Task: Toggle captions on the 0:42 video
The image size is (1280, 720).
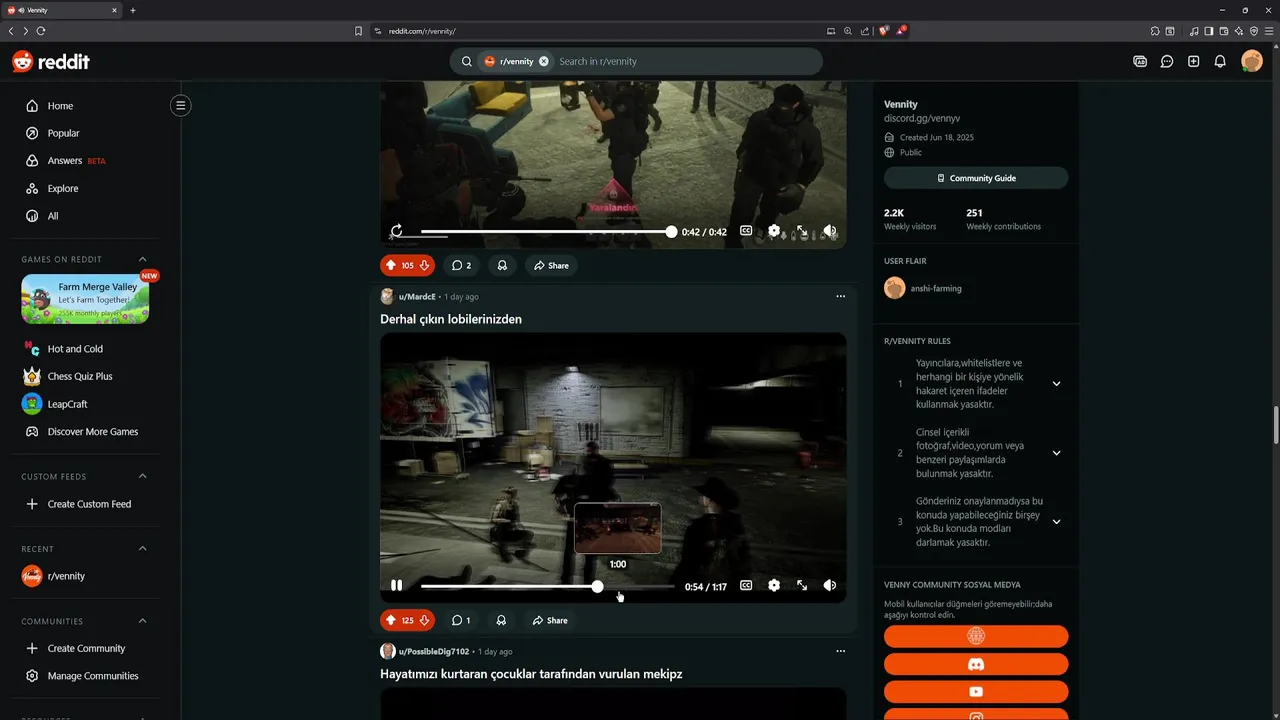Action: [x=746, y=231]
